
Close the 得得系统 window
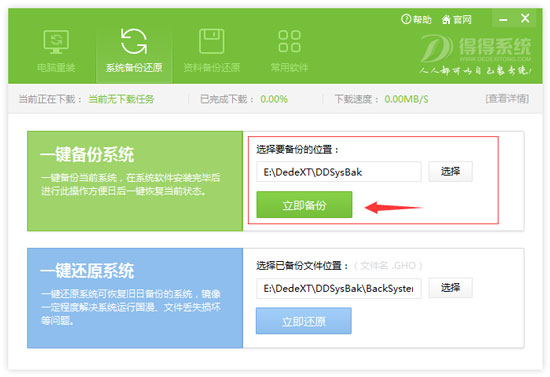tap(525, 18)
